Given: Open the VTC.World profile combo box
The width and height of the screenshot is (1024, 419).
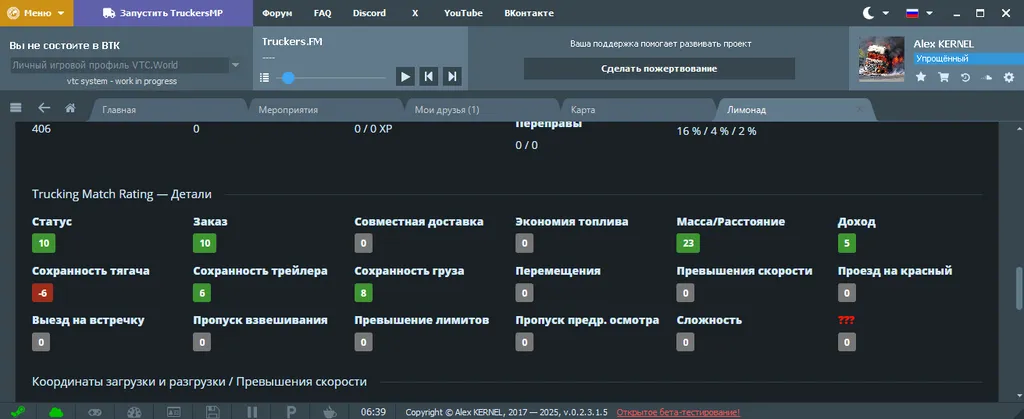Looking at the screenshot, I should click(x=125, y=65).
